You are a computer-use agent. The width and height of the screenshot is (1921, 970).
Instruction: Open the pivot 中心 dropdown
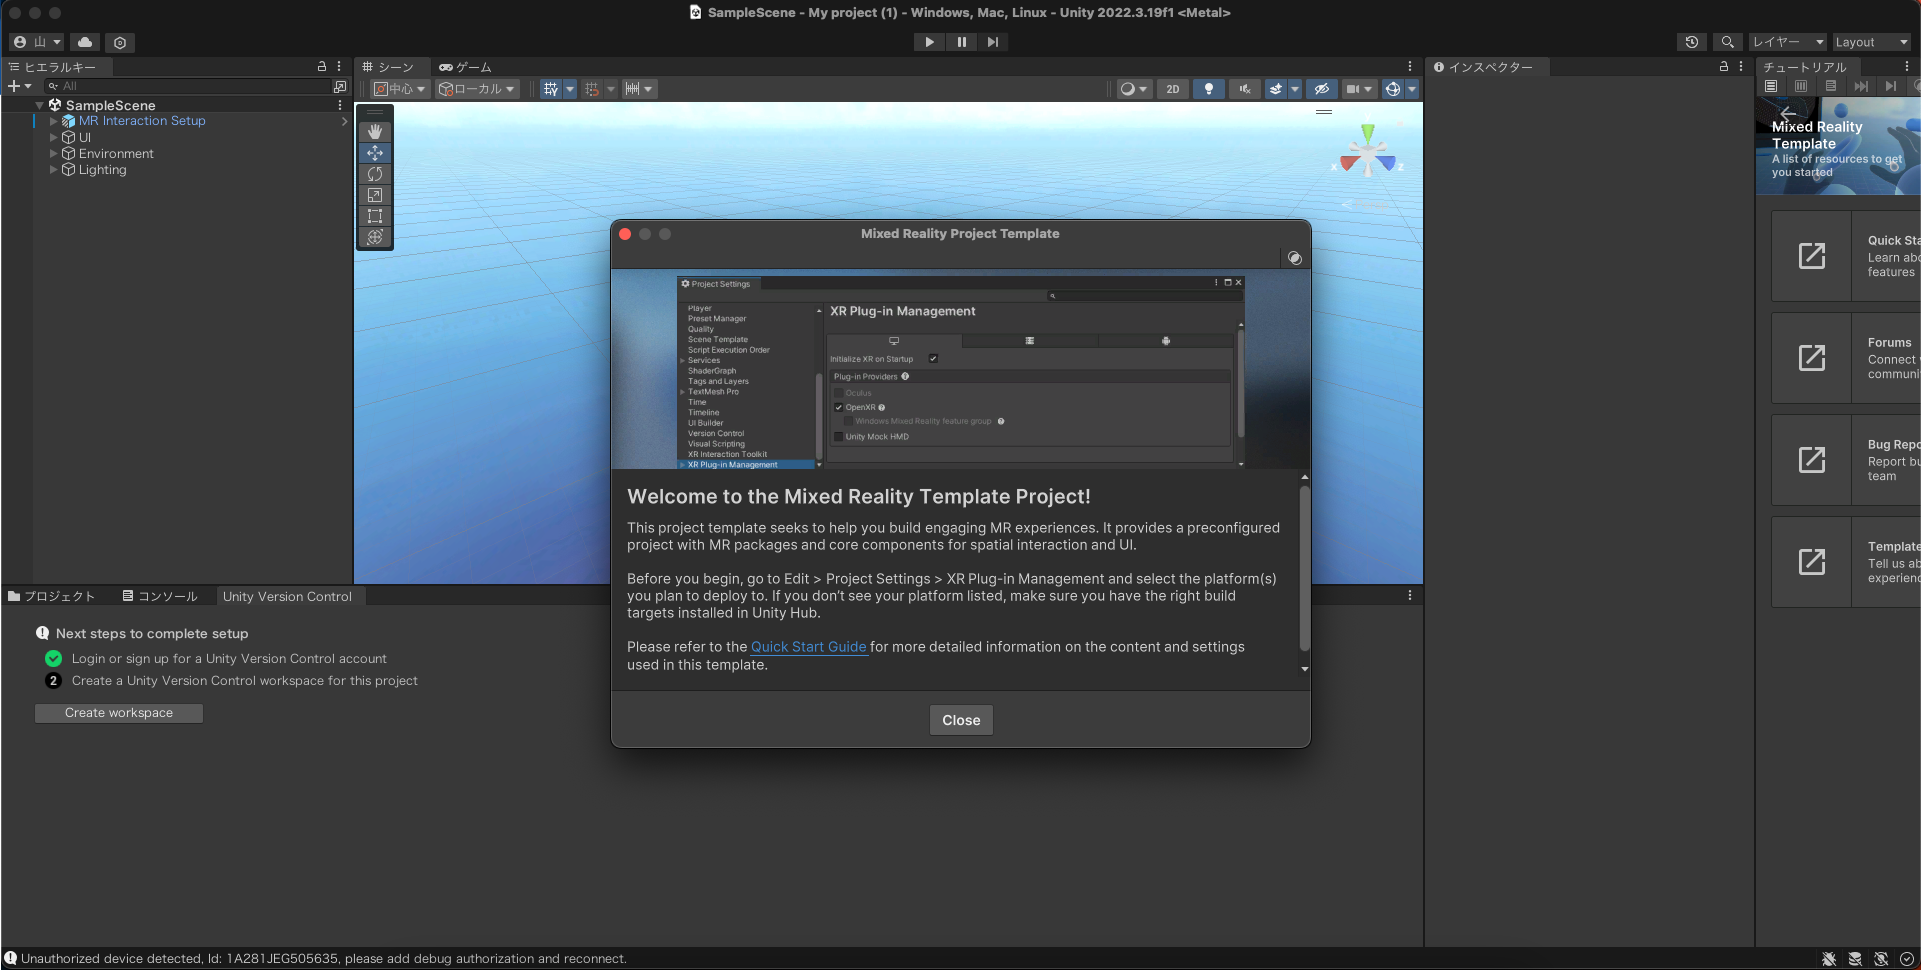(400, 89)
